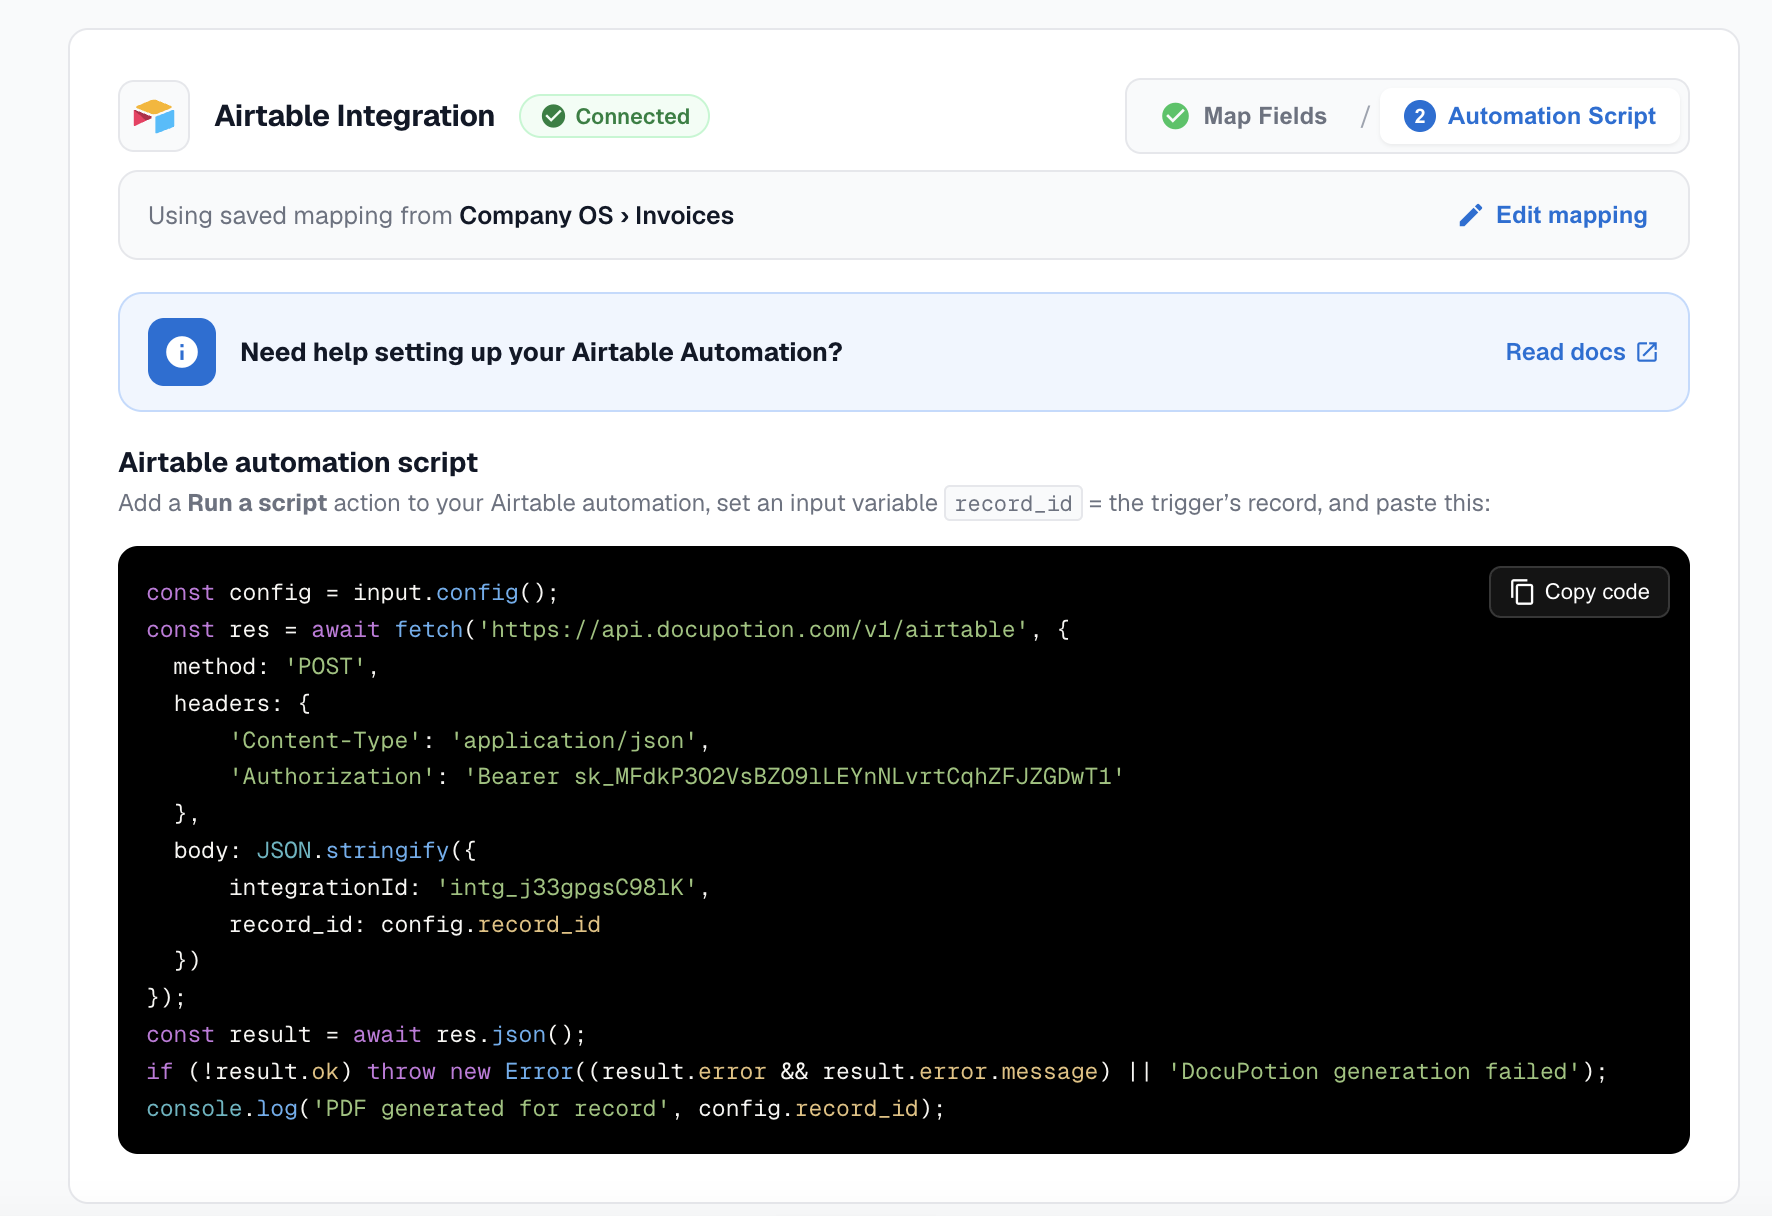Open the Map Fields step

(x=1245, y=116)
